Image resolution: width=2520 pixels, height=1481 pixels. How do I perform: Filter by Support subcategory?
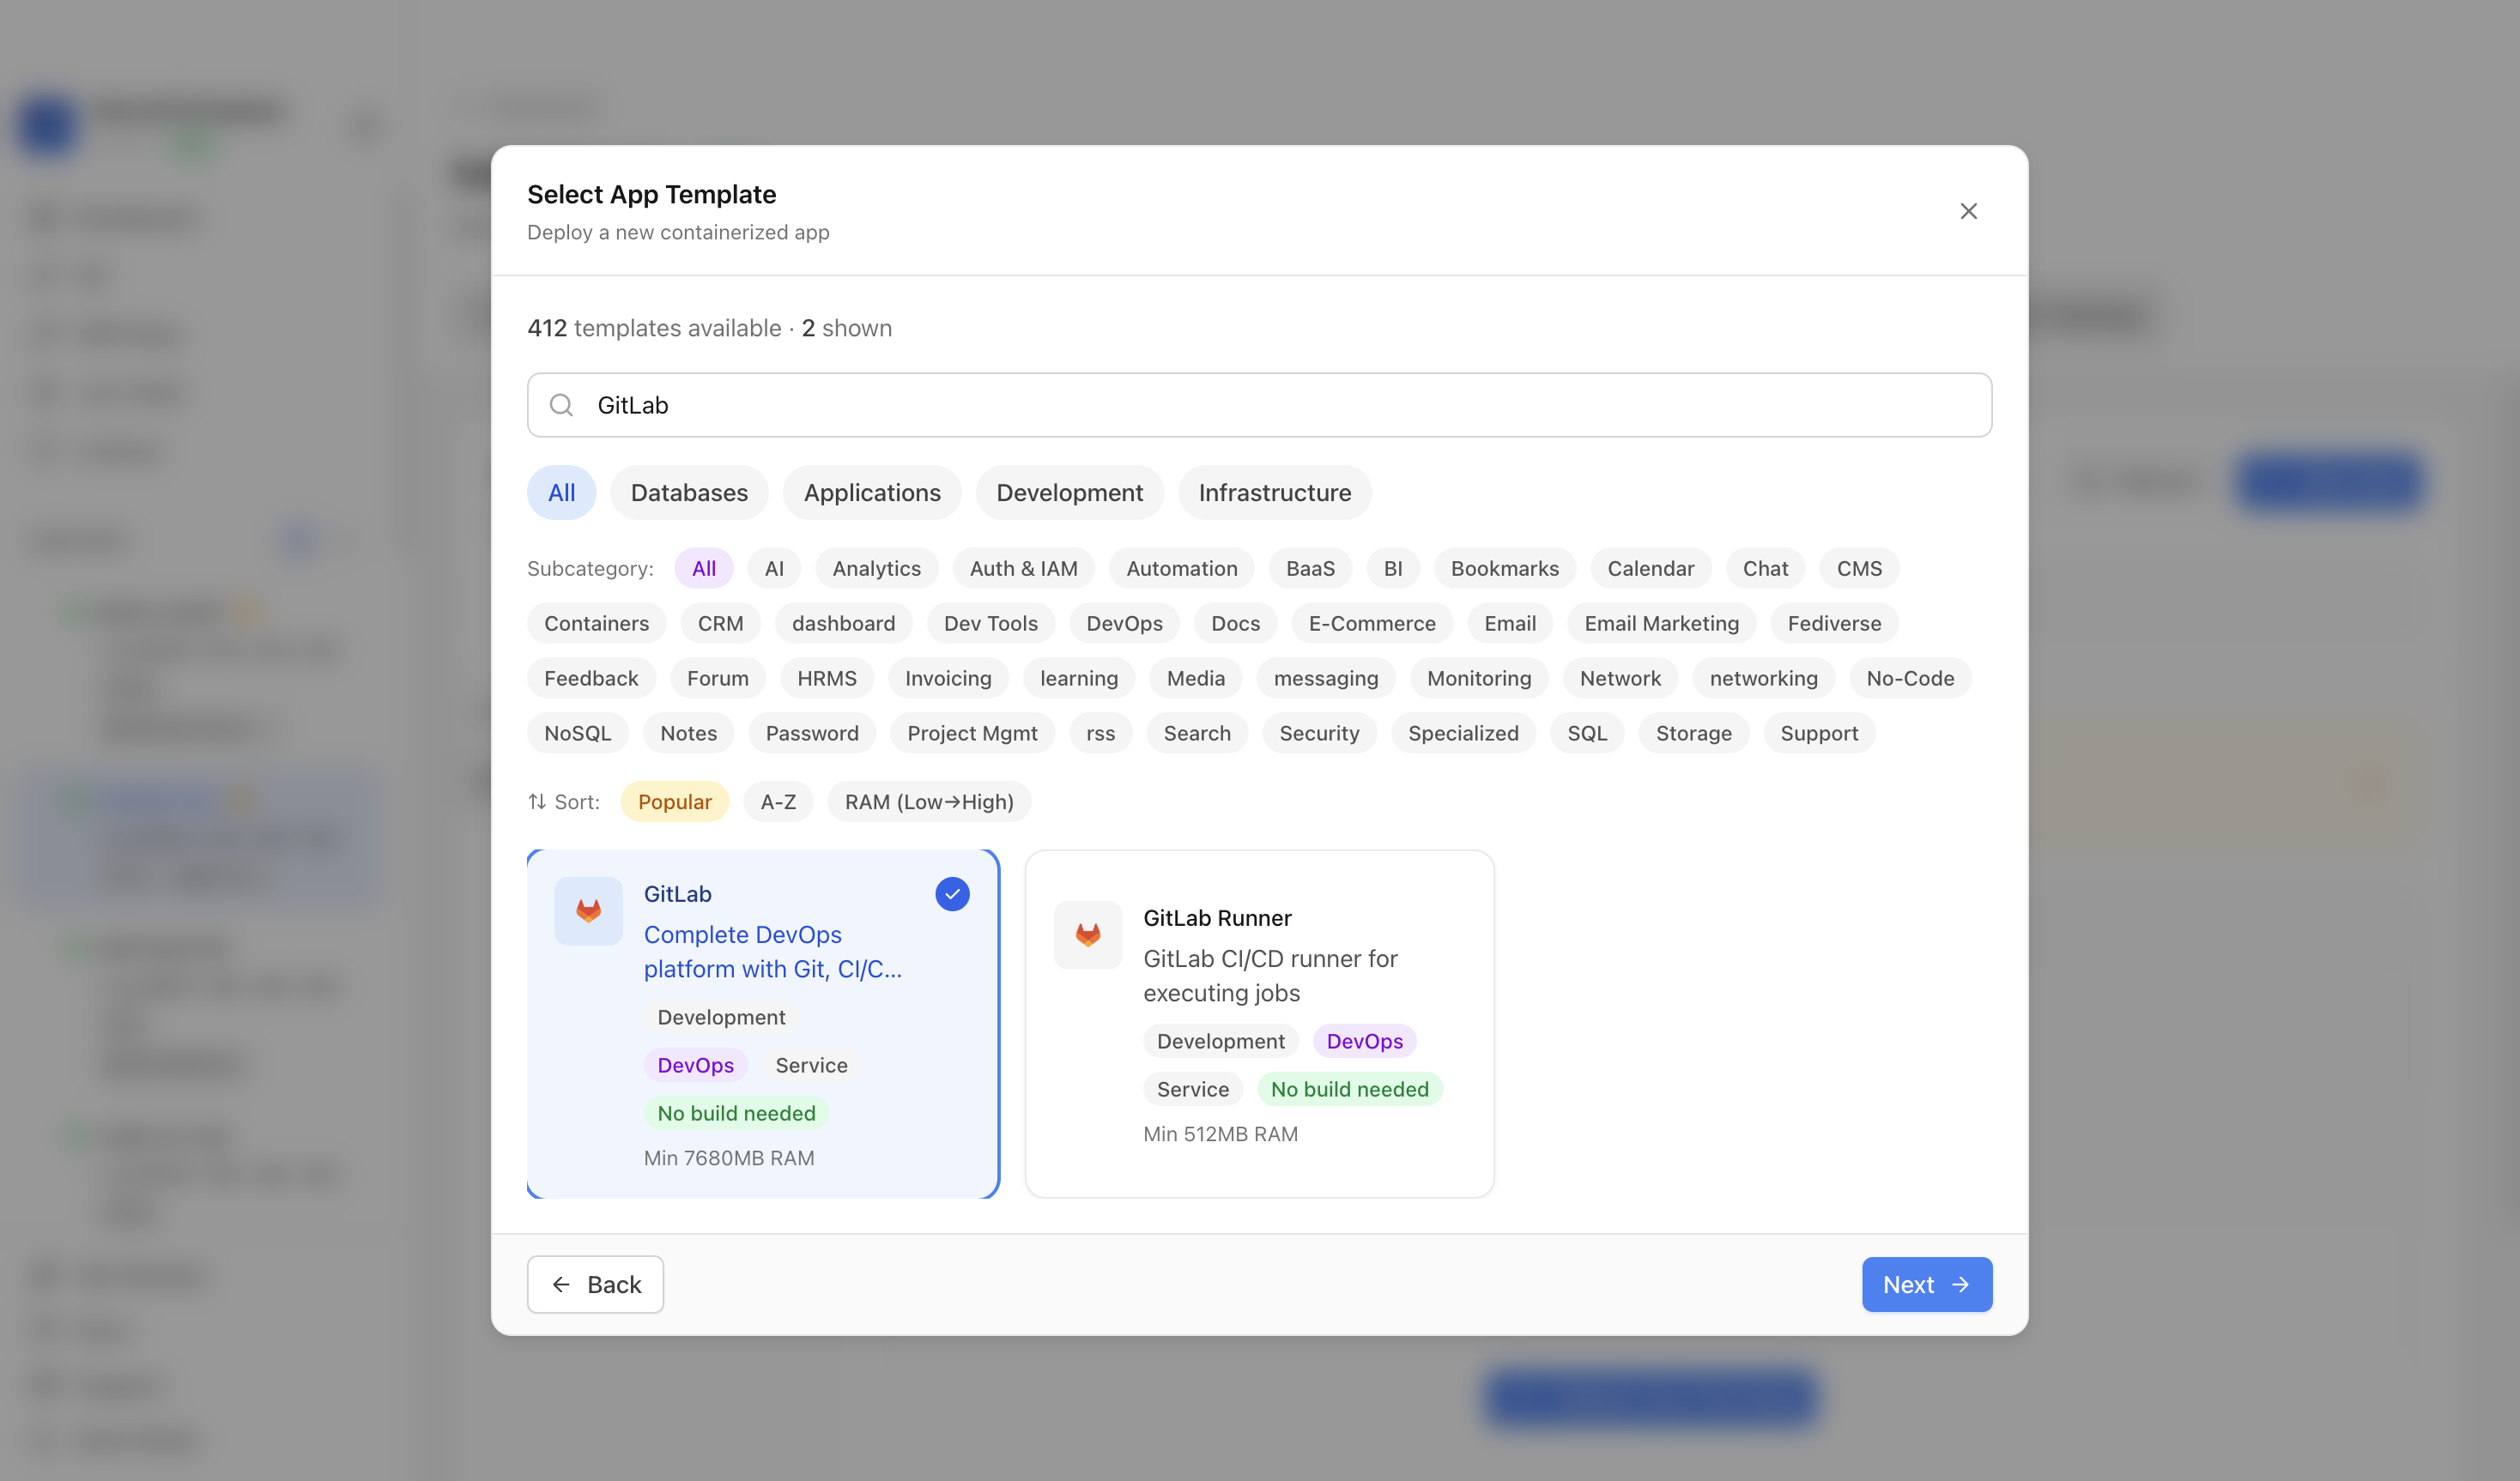pos(1819,733)
